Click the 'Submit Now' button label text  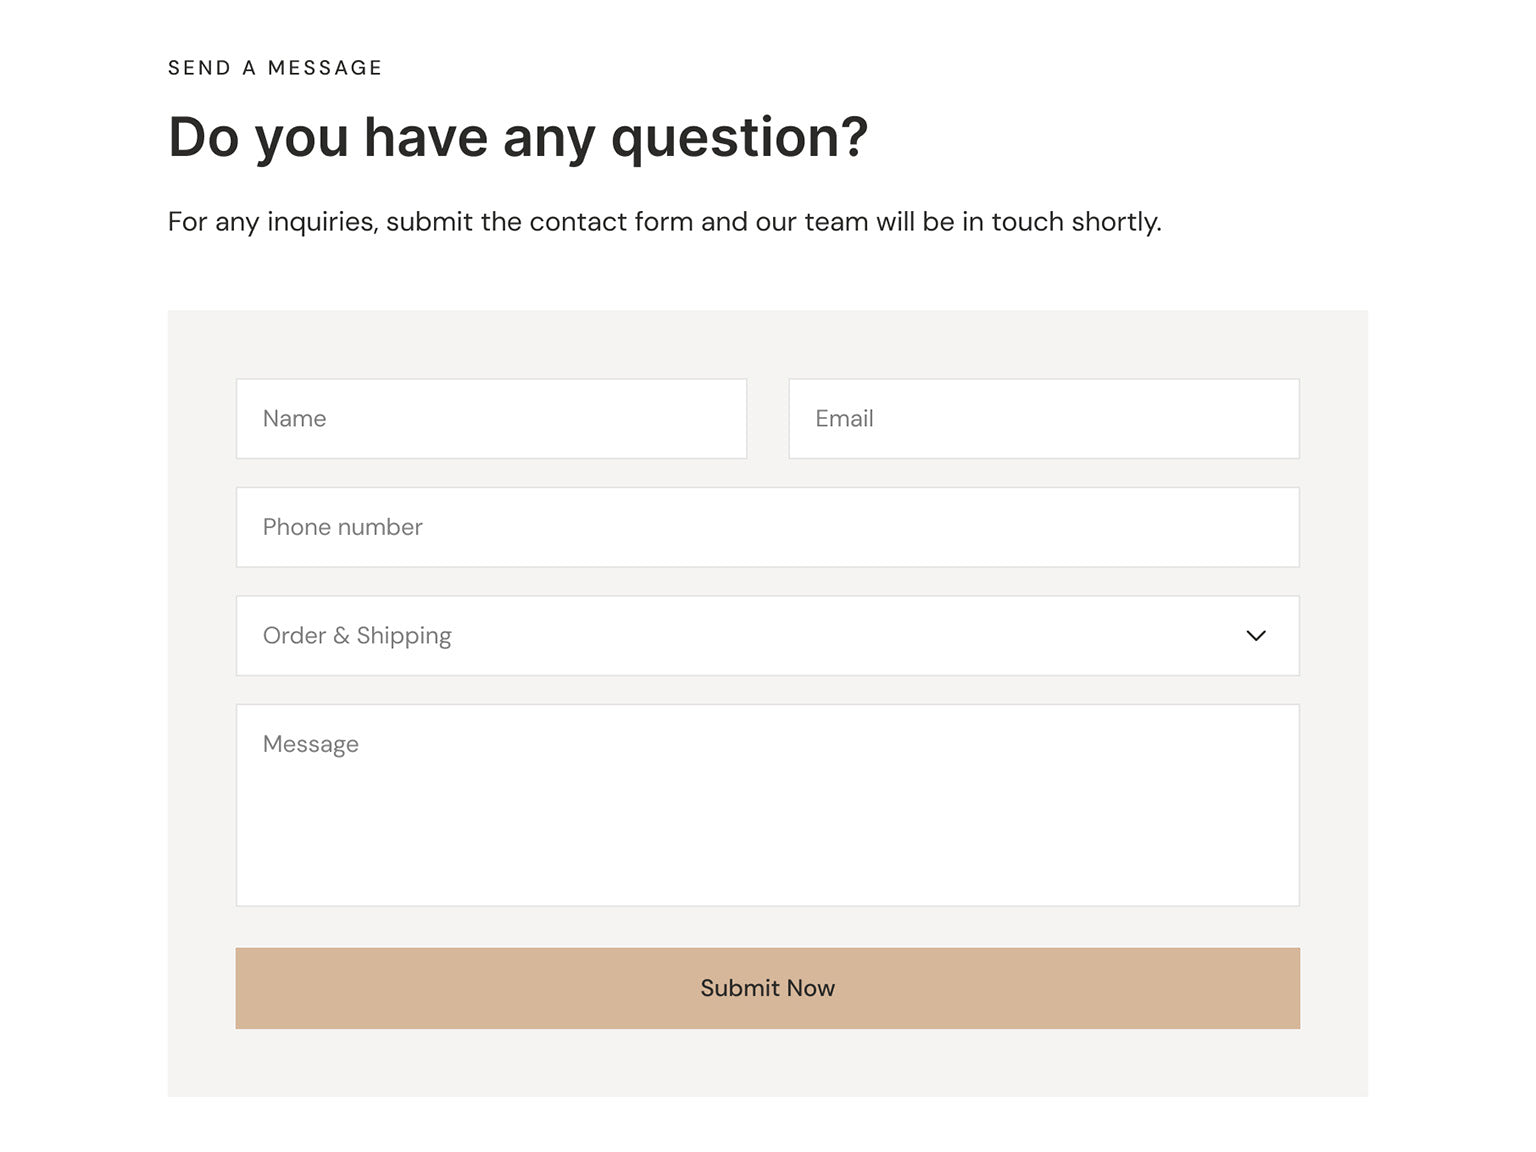767,988
